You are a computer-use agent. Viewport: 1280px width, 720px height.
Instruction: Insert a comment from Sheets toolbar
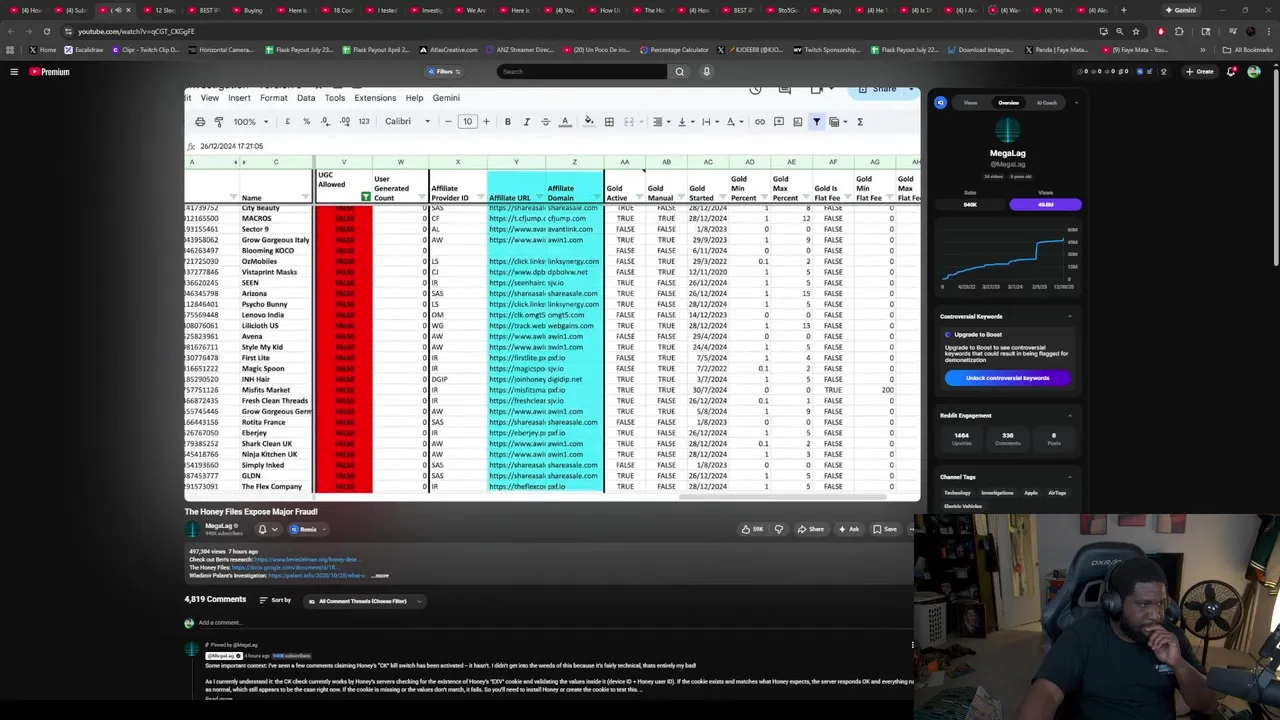click(779, 122)
